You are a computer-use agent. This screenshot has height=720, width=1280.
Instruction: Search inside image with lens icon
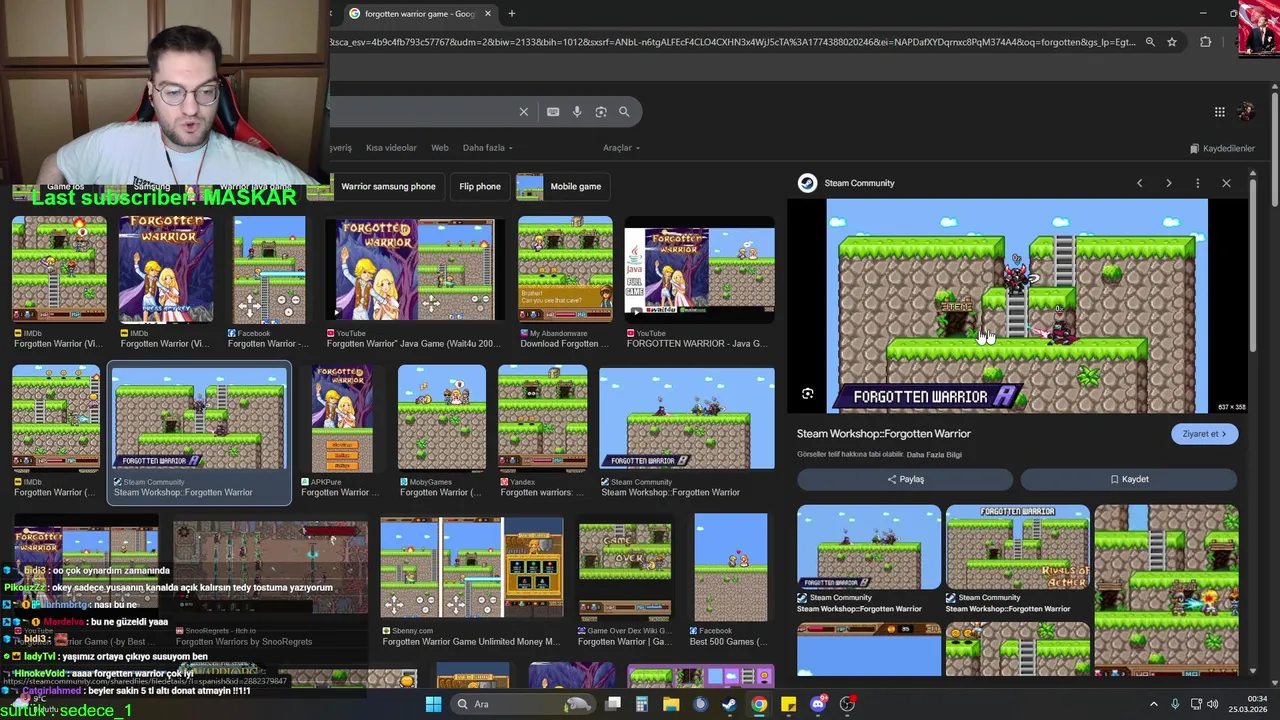tap(808, 394)
